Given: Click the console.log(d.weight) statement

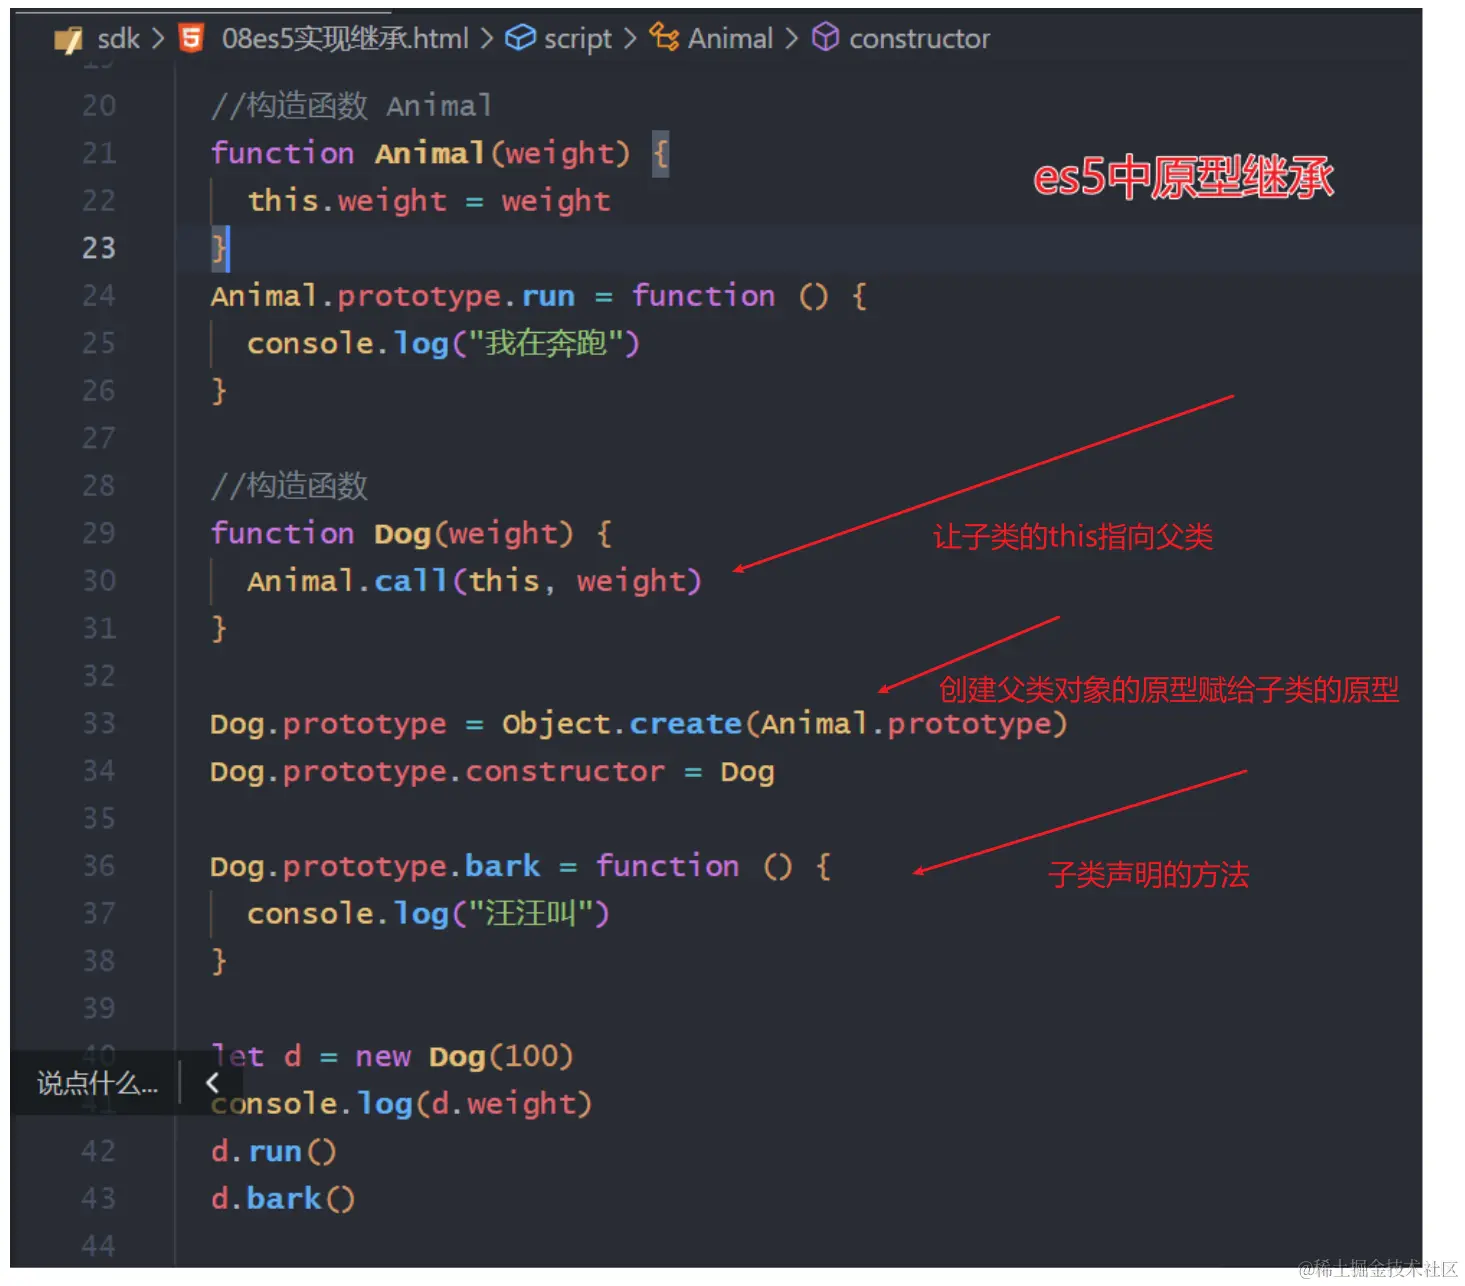Looking at the screenshot, I should coord(401,1103).
